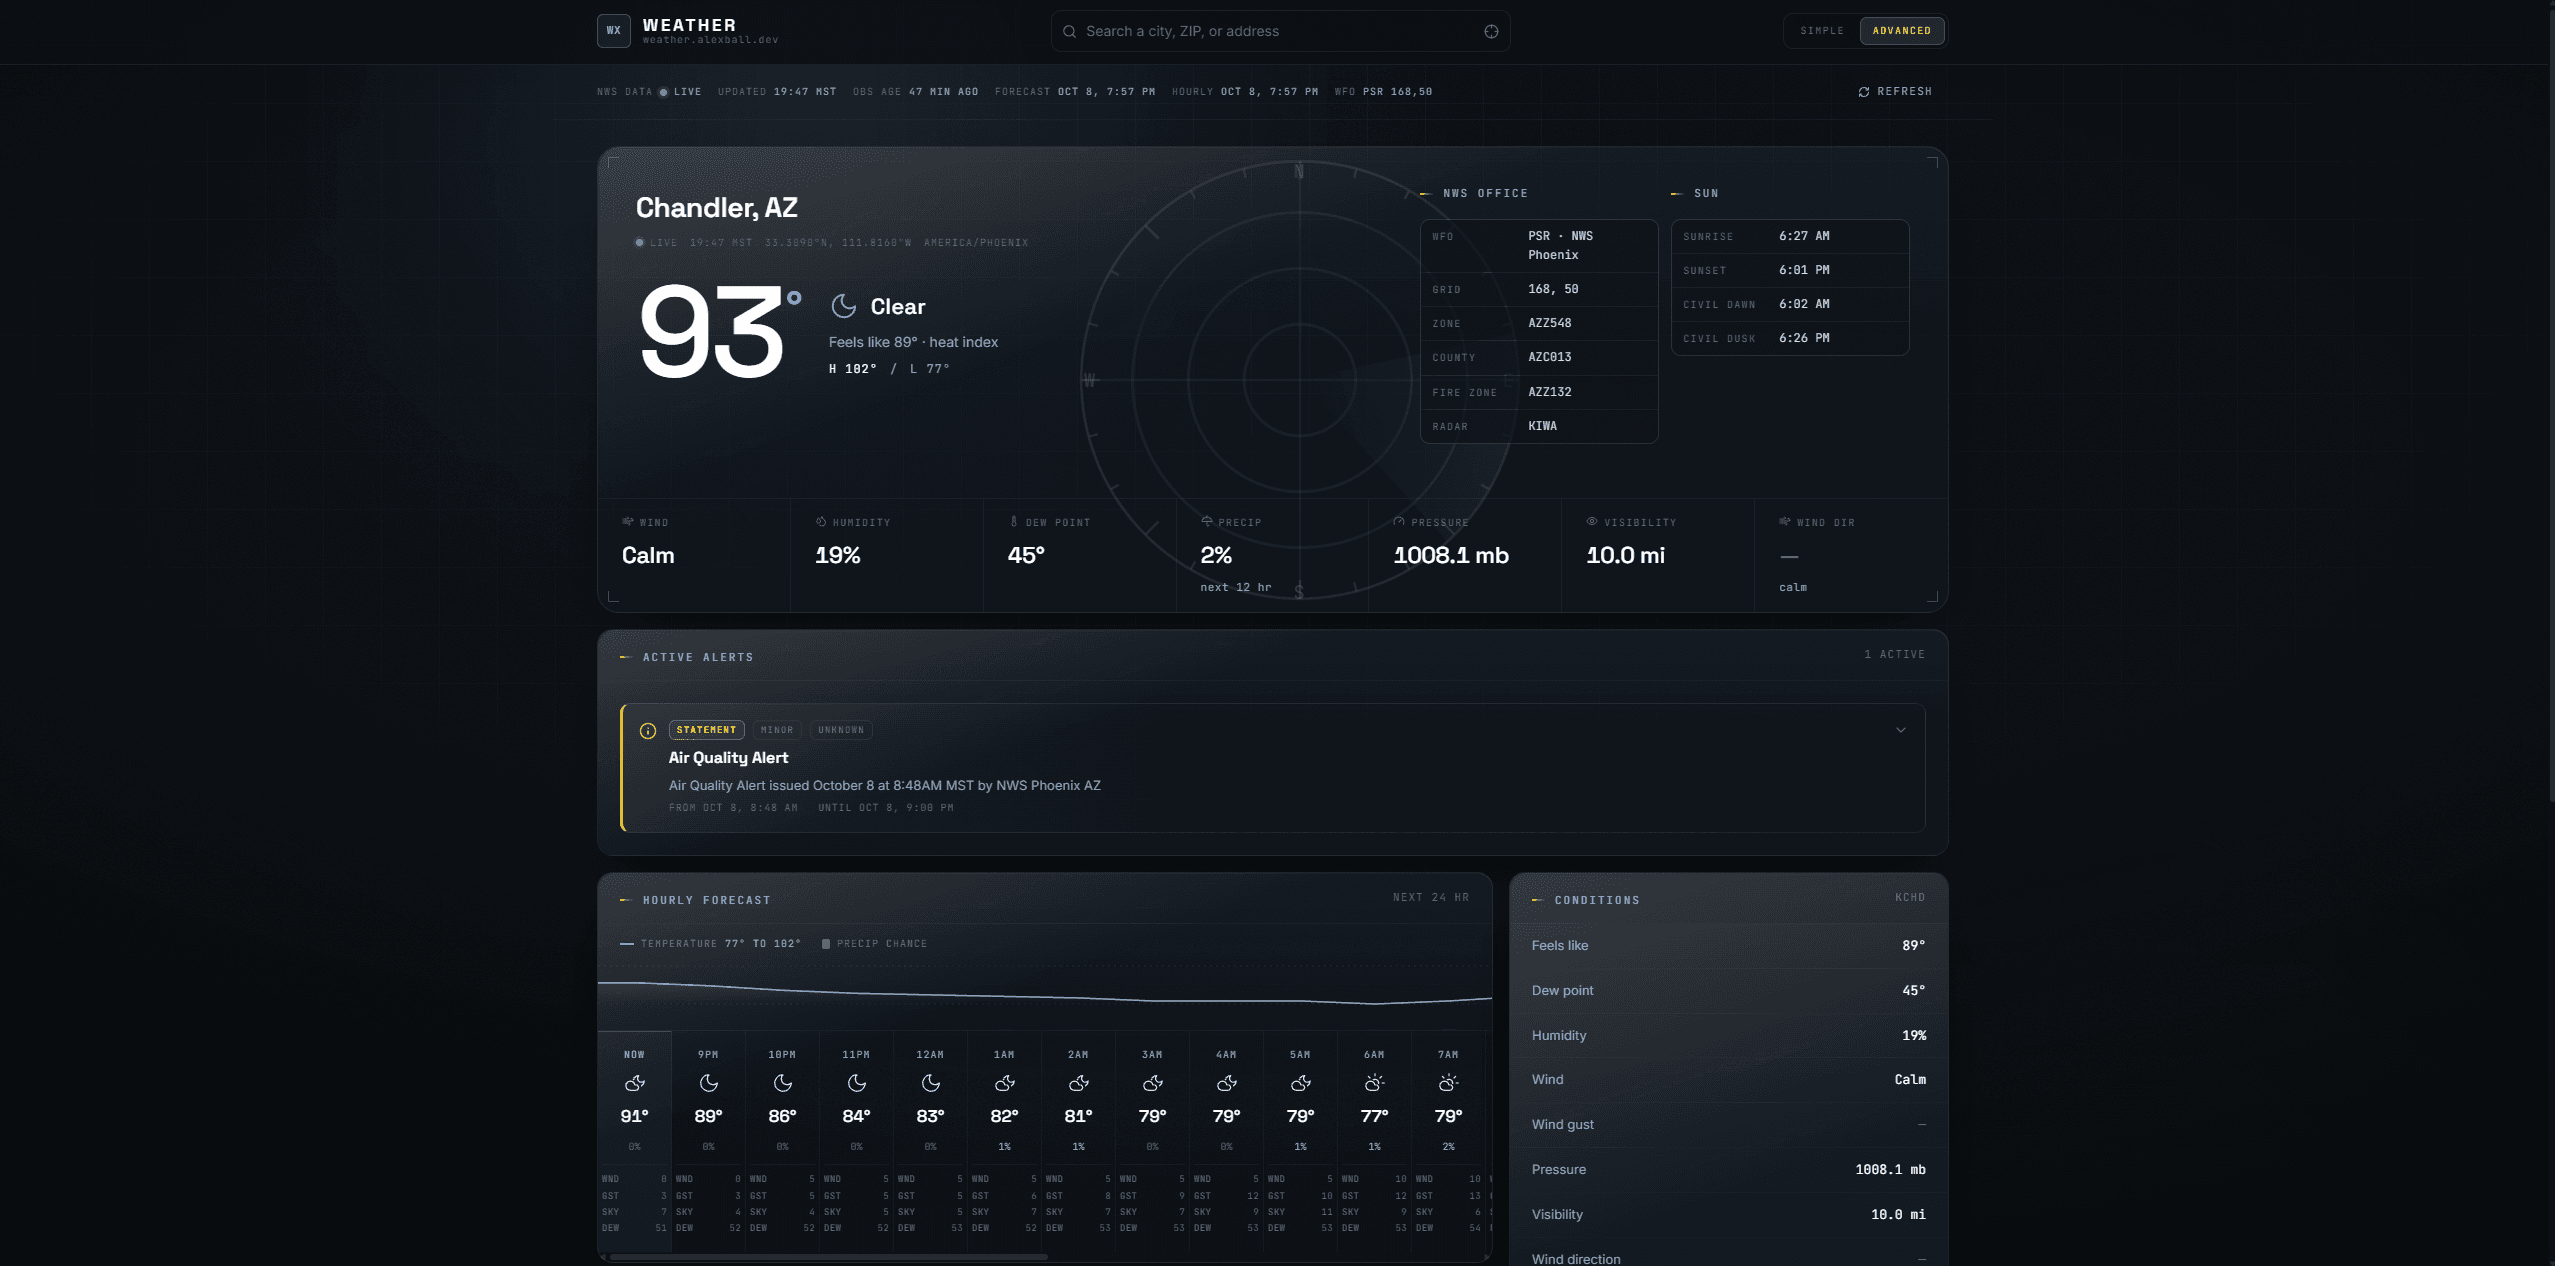Click the moon icon beside Clear
The width and height of the screenshot is (2555, 1266).
tap(844, 306)
